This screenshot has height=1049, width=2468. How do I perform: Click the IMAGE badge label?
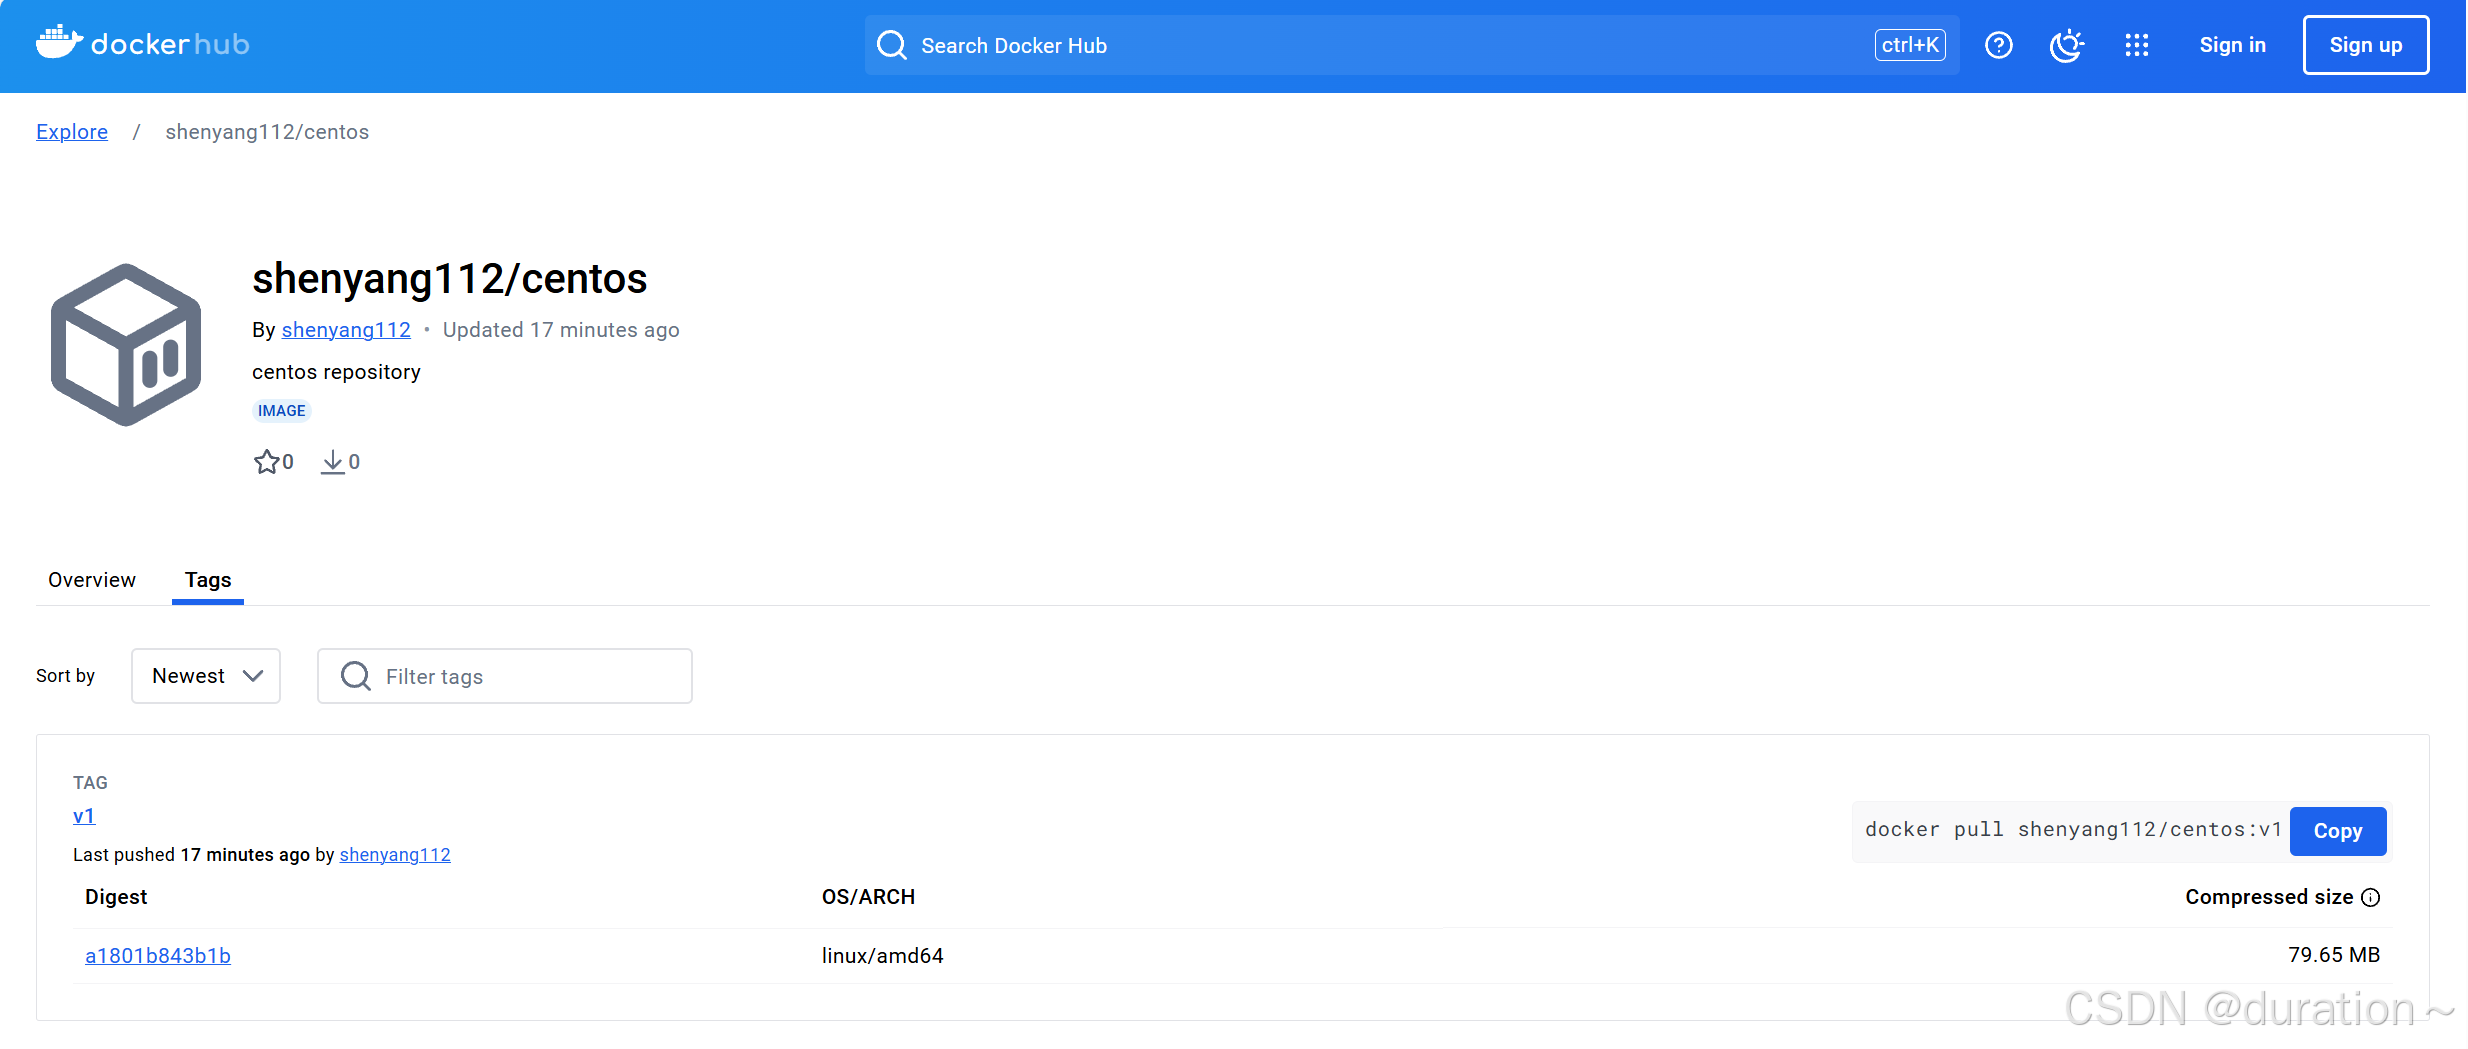282,411
